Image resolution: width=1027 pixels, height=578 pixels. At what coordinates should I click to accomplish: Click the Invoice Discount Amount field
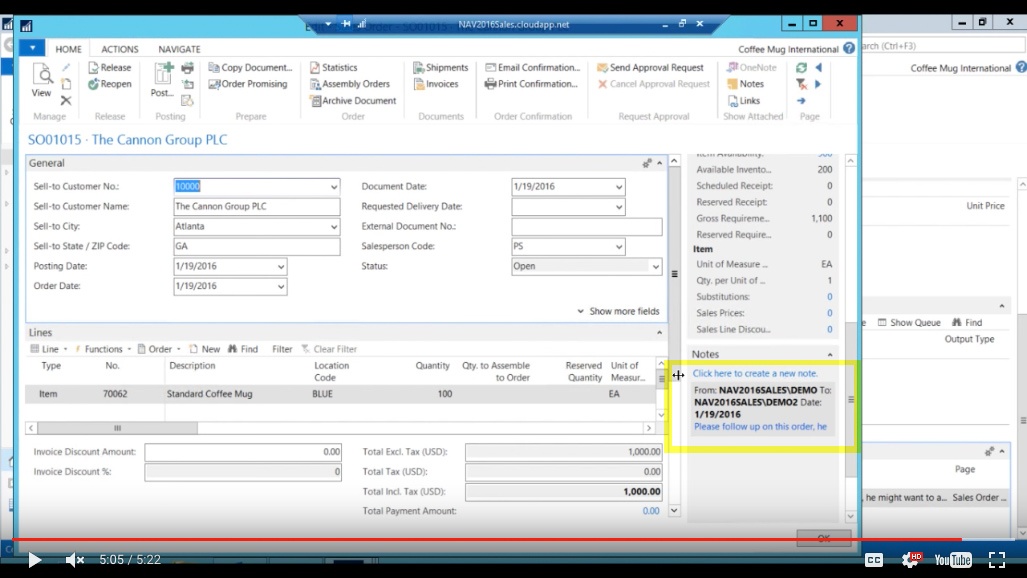point(243,452)
